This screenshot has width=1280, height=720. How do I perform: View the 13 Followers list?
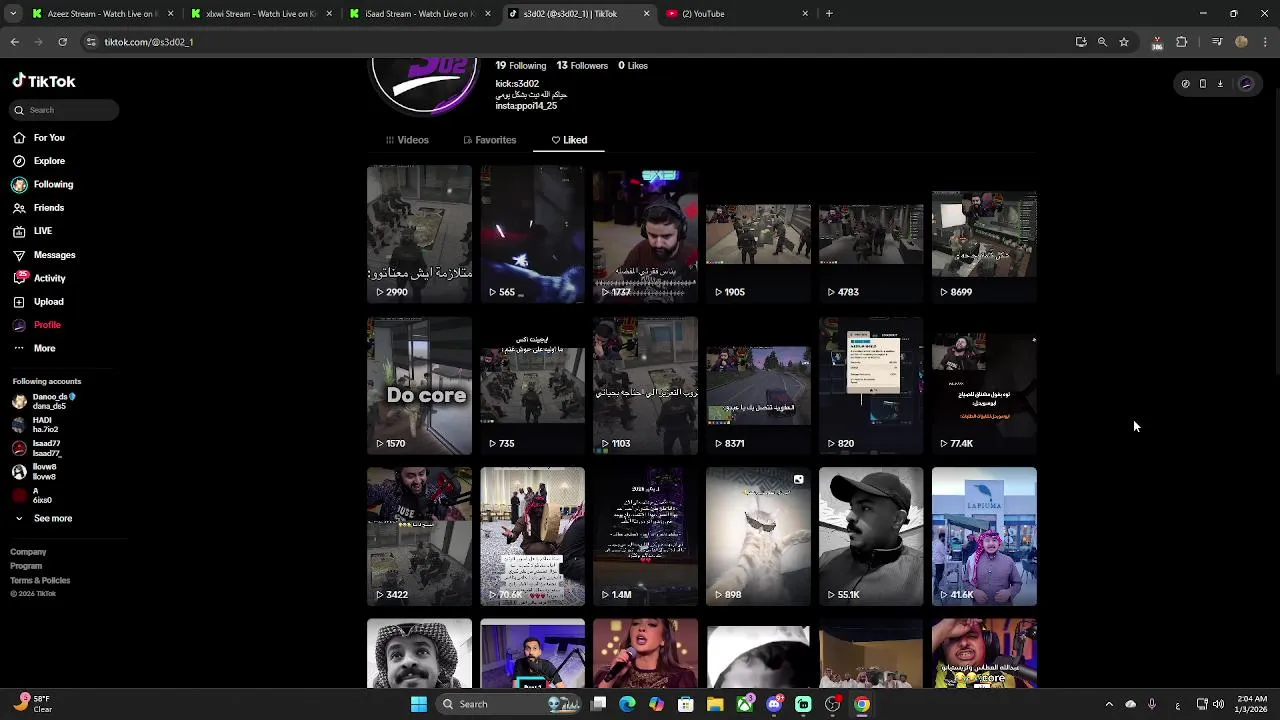tap(582, 66)
